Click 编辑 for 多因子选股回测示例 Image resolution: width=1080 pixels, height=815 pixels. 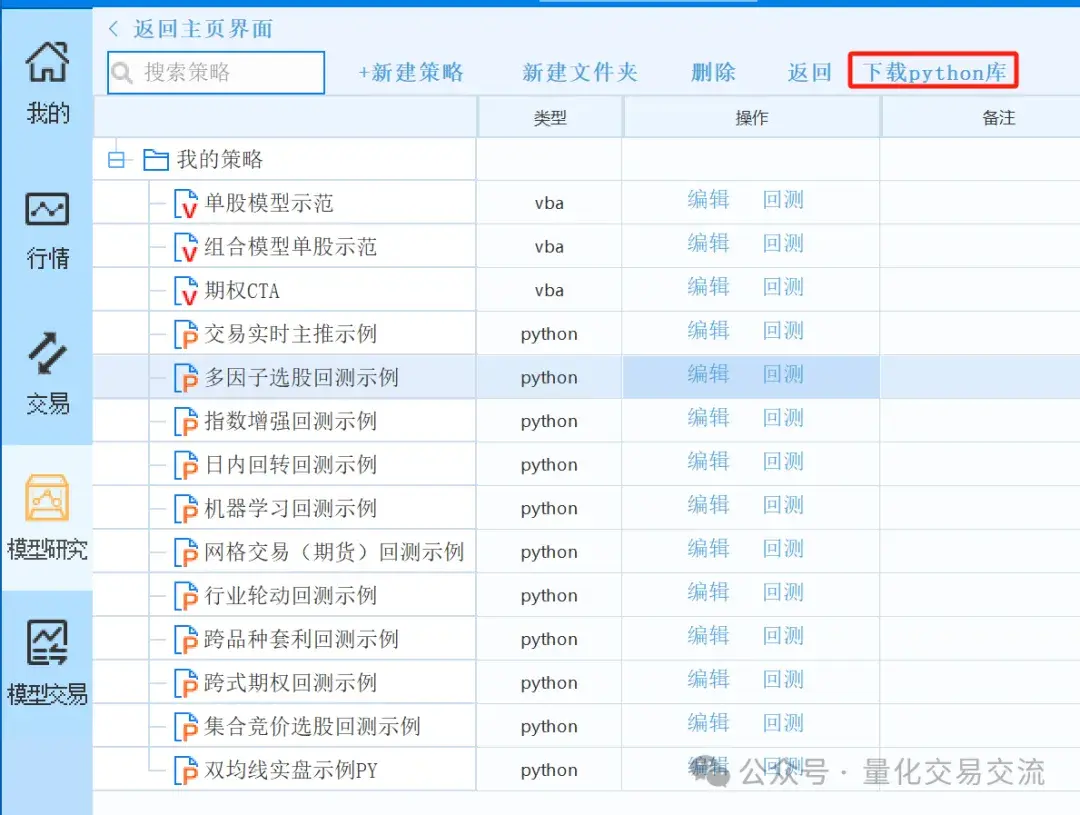coord(709,374)
